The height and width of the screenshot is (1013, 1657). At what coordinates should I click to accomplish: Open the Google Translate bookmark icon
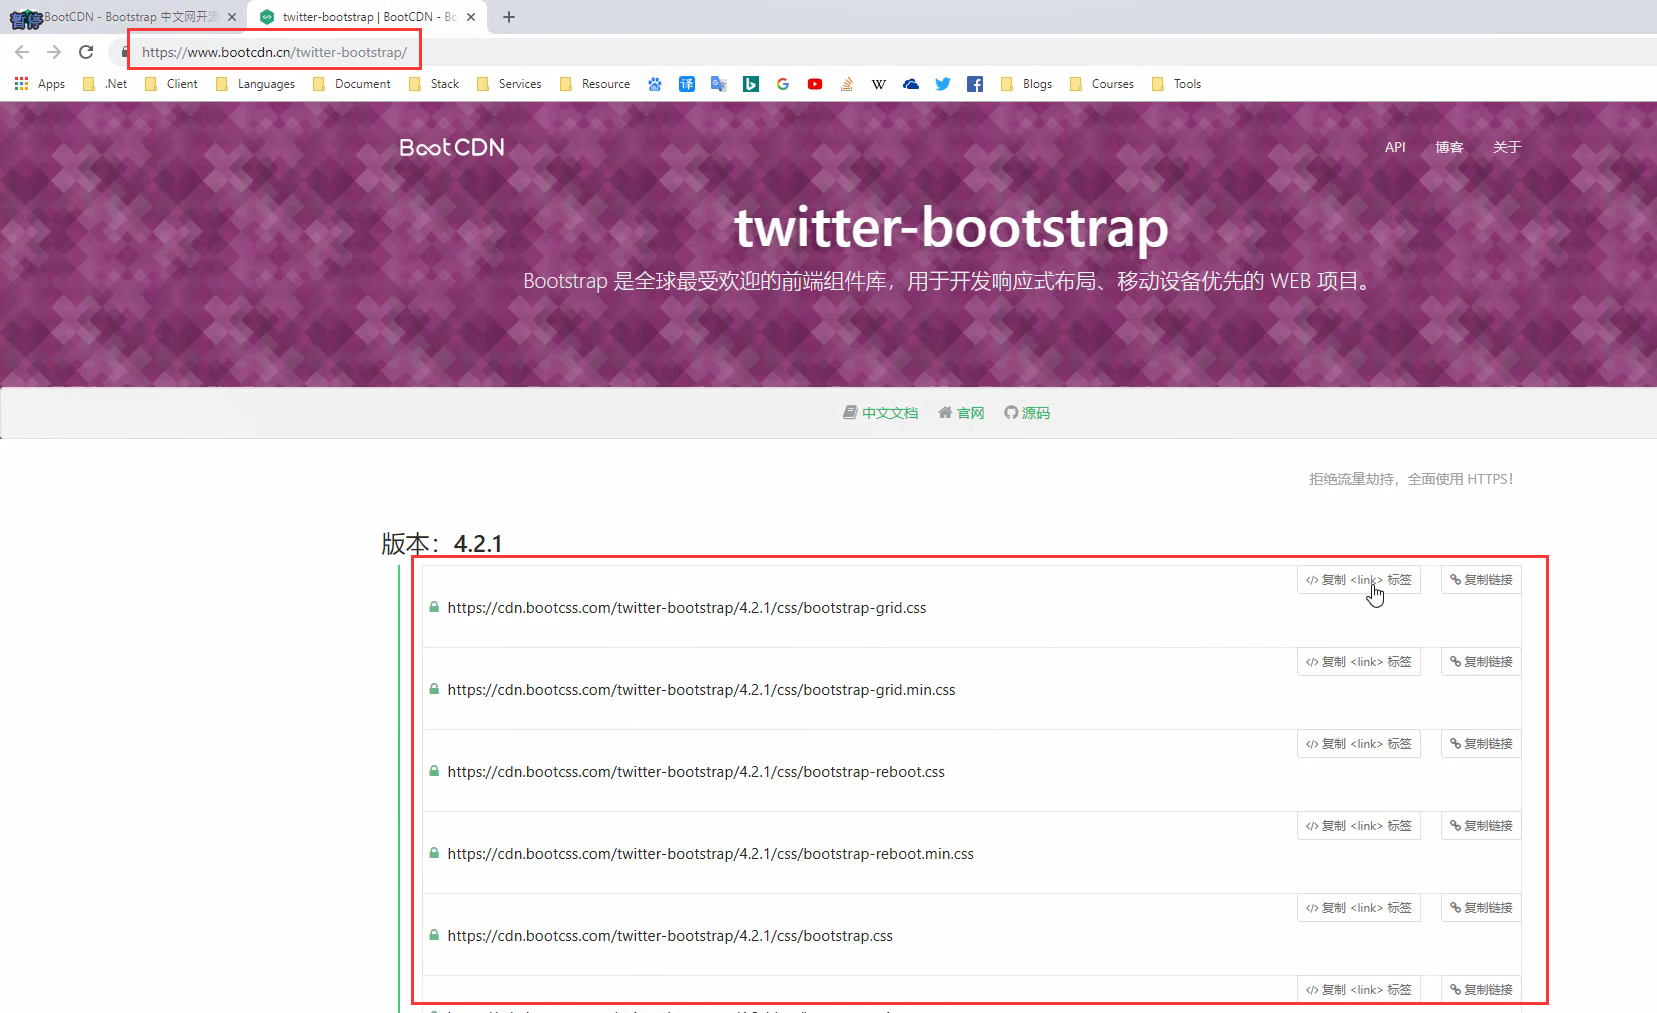tap(719, 84)
